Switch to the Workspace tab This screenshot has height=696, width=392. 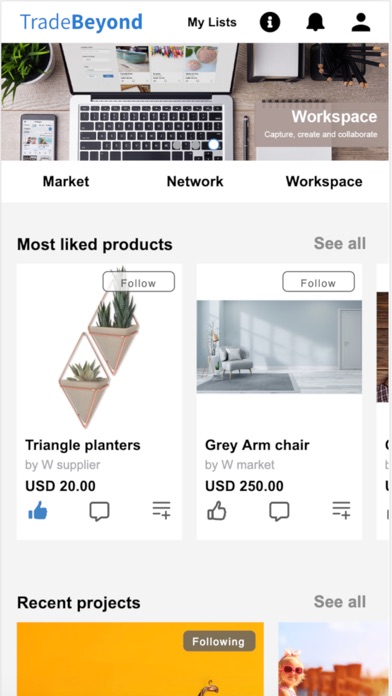tap(324, 181)
